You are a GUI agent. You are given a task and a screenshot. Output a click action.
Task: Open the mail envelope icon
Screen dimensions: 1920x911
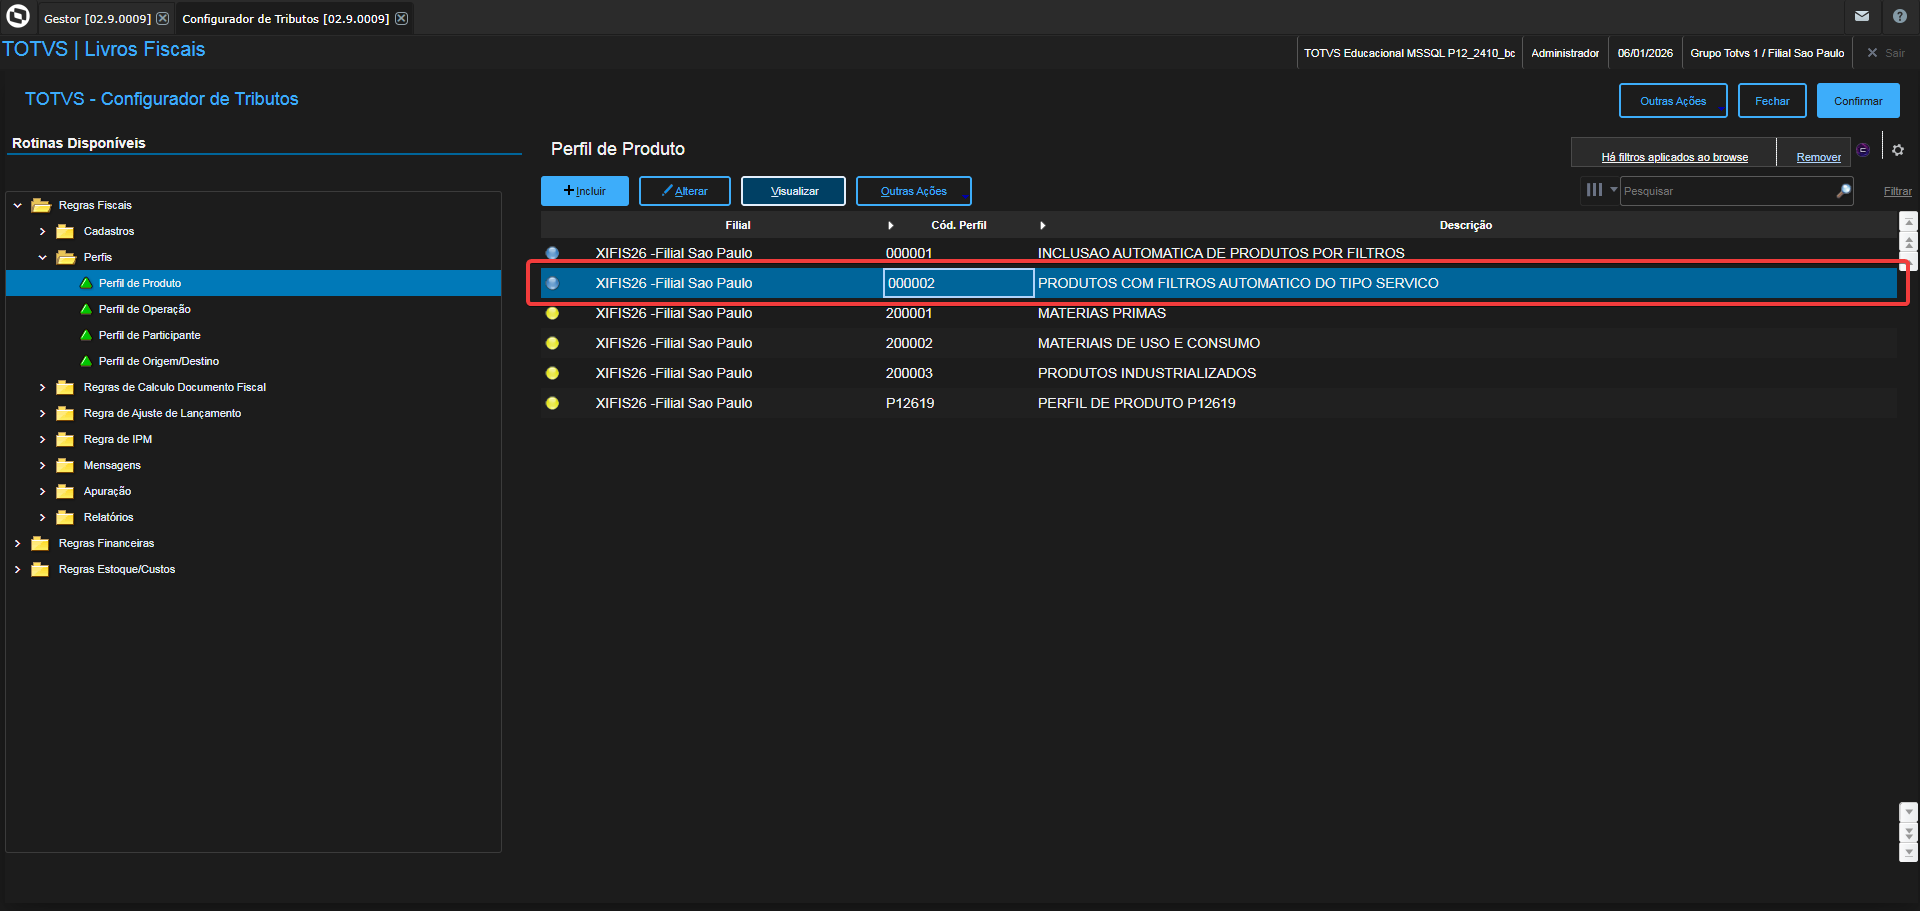point(1862,16)
